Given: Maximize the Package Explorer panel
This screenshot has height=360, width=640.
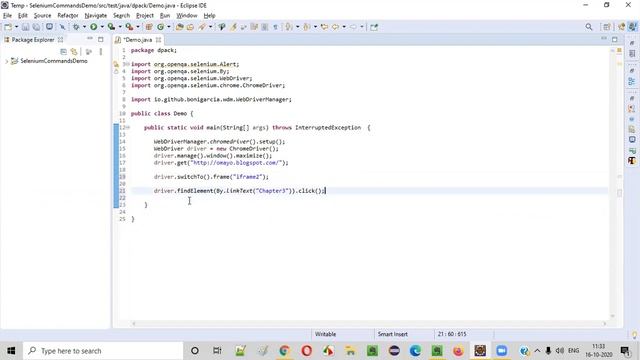Looking at the screenshot, I should click(x=100, y=39).
